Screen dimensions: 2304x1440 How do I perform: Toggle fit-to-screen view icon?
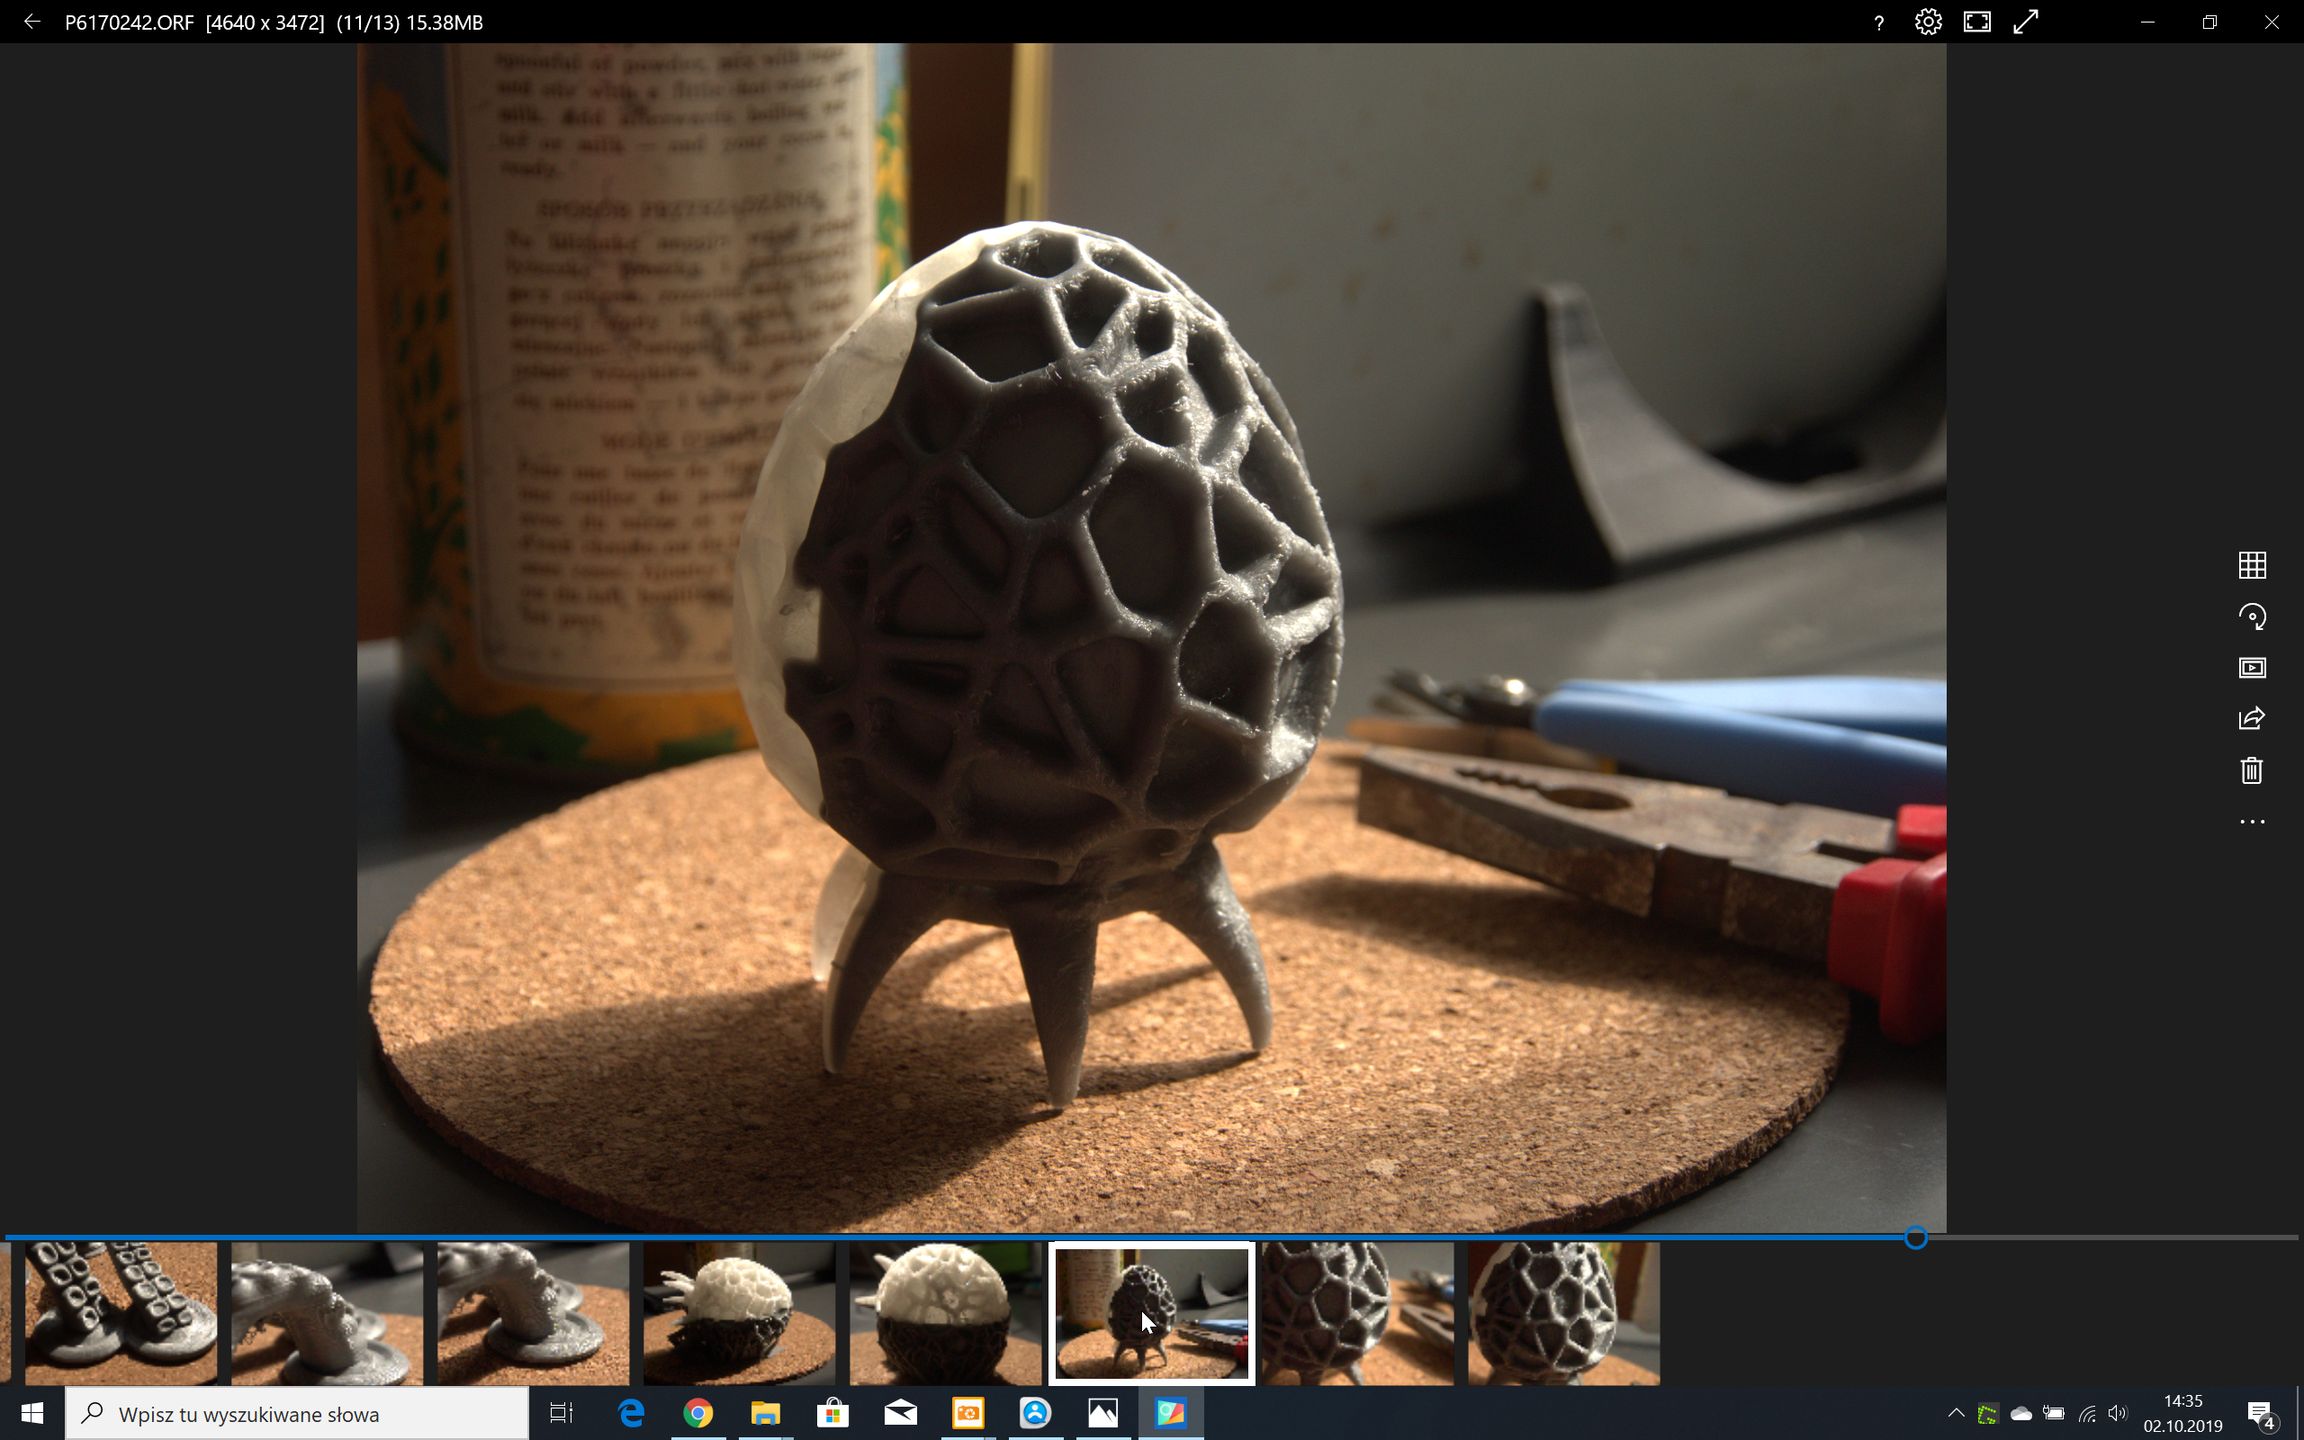coord(1977,22)
